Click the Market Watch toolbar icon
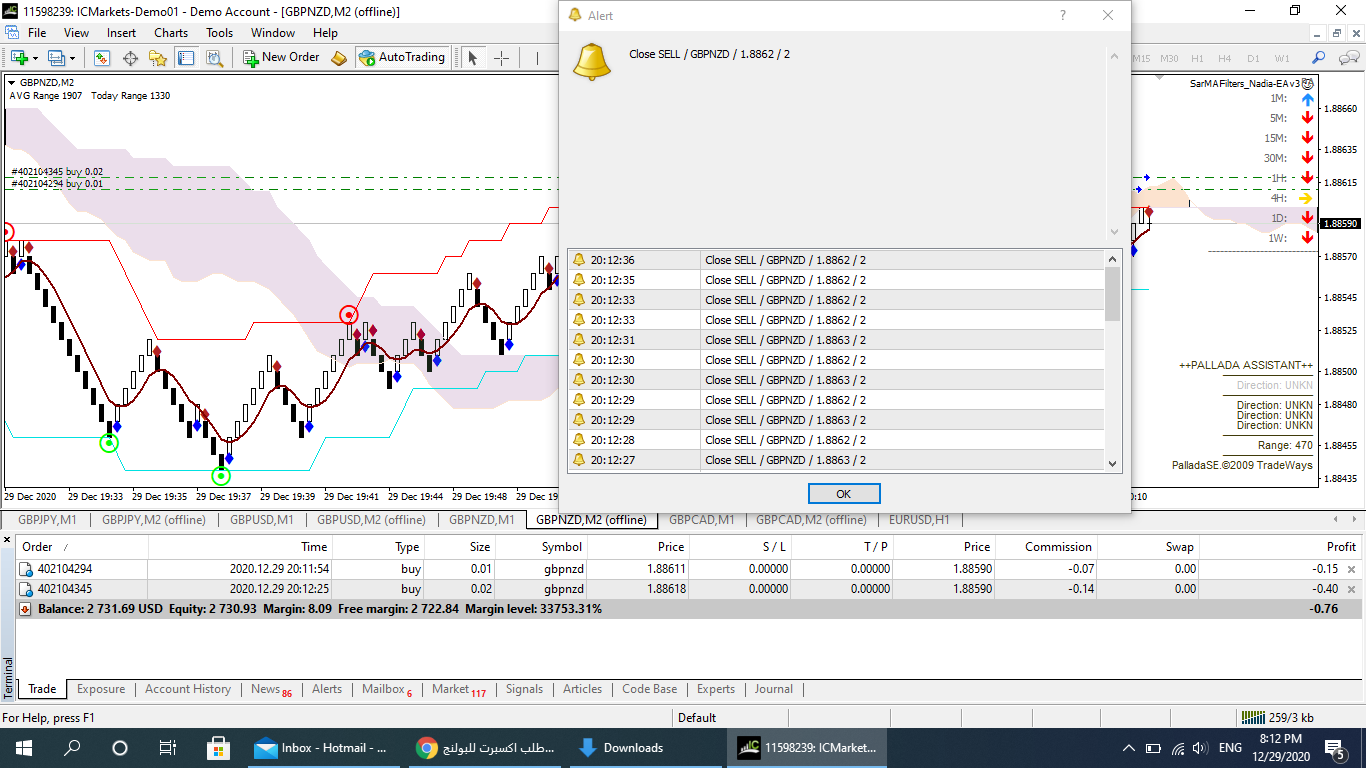Image resolution: width=1366 pixels, height=768 pixels. coord(103,58)
